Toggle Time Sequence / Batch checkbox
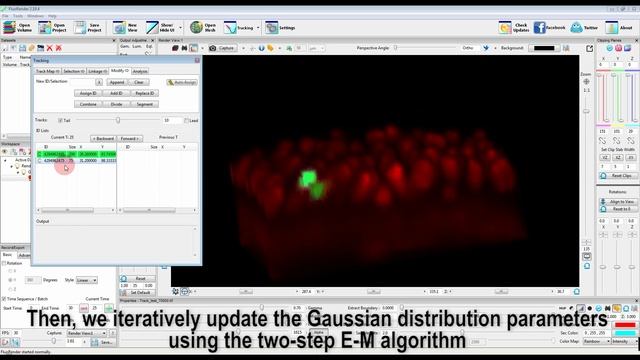 [4, 299]
